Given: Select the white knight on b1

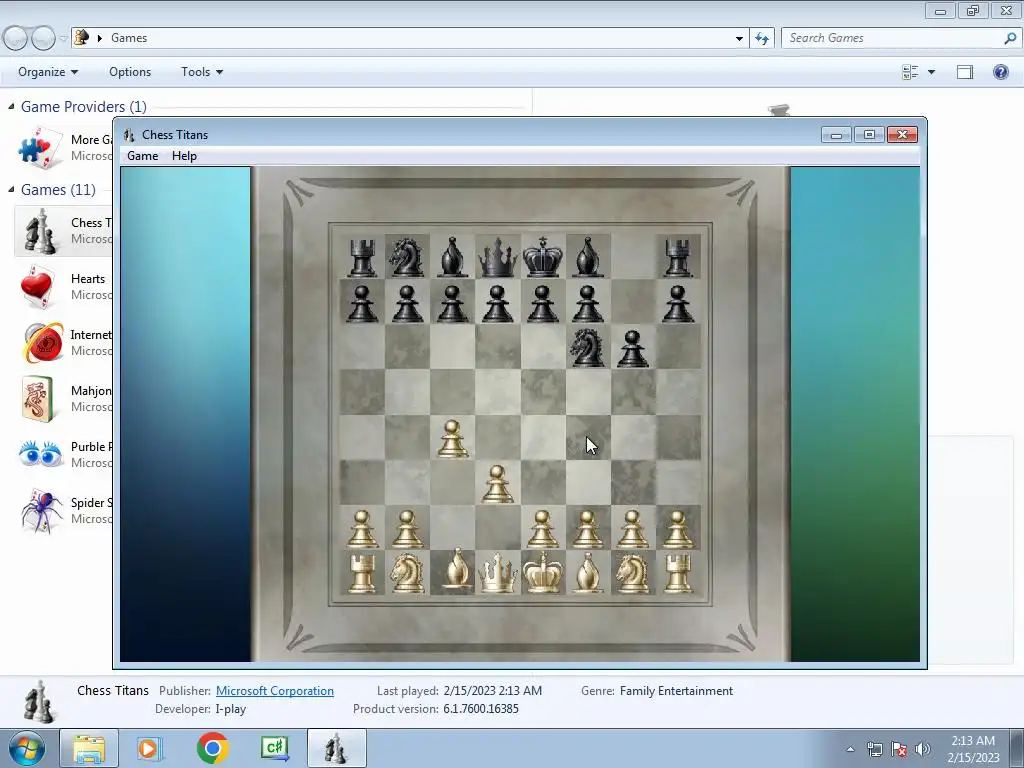Looking at the screenshot, I should 407,573.
